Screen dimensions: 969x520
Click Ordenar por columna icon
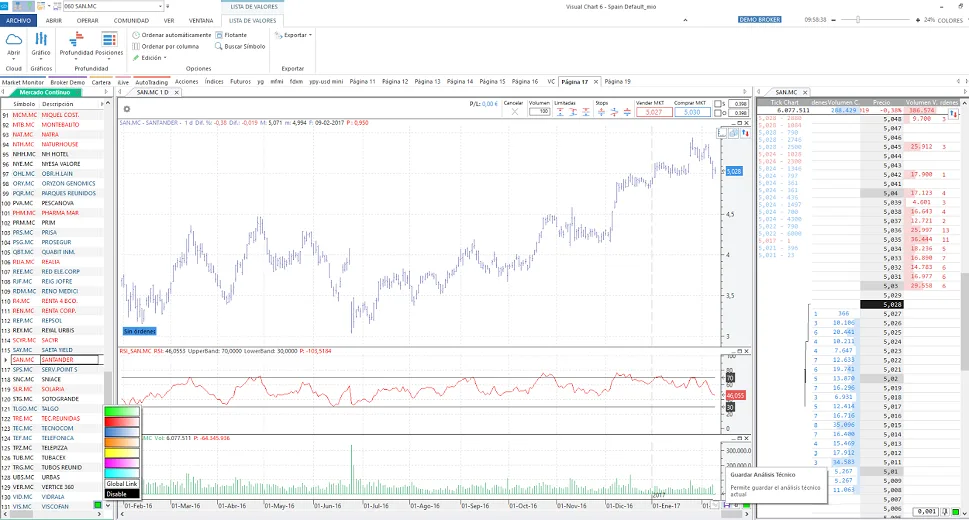(x=136, y=46)
